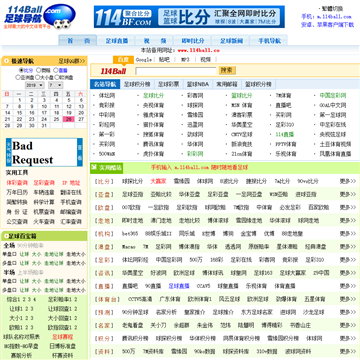
Task: Open the red IP 地址 tool link
Action: pyautogui.click(x=71, y=183)
